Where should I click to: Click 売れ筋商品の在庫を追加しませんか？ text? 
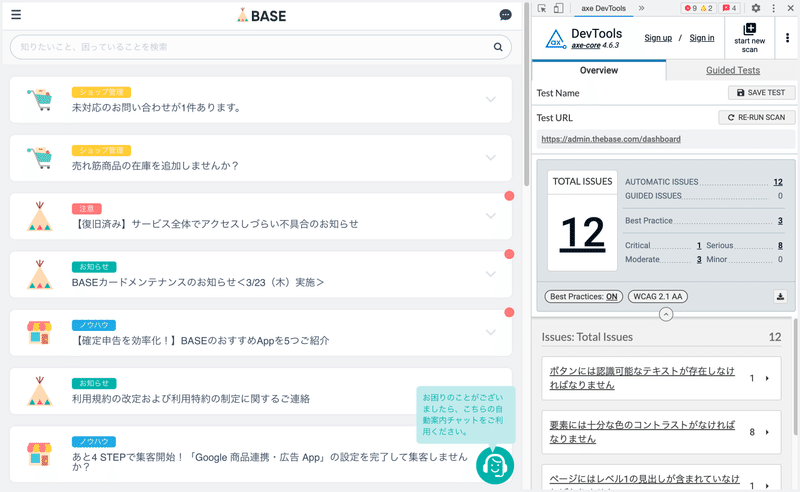155,166
